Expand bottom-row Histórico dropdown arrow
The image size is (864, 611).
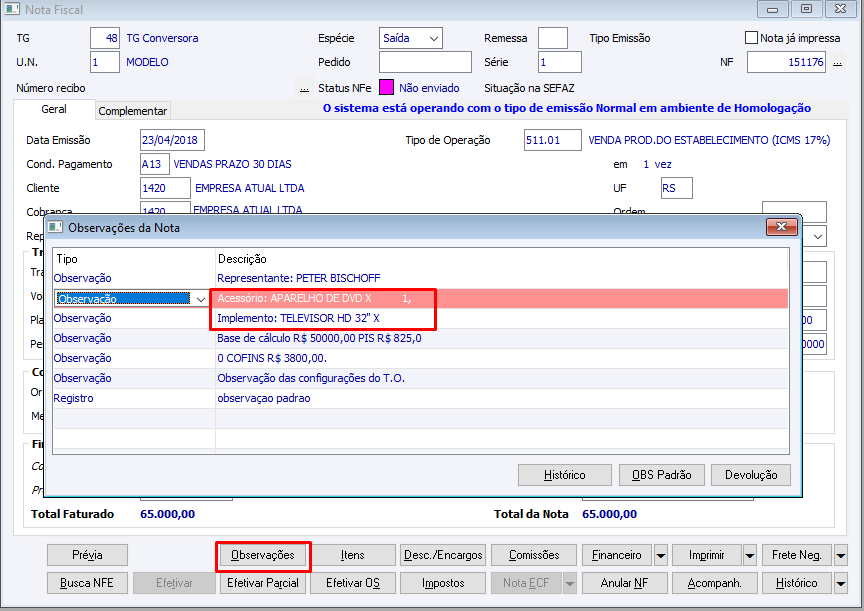(841, 583)
